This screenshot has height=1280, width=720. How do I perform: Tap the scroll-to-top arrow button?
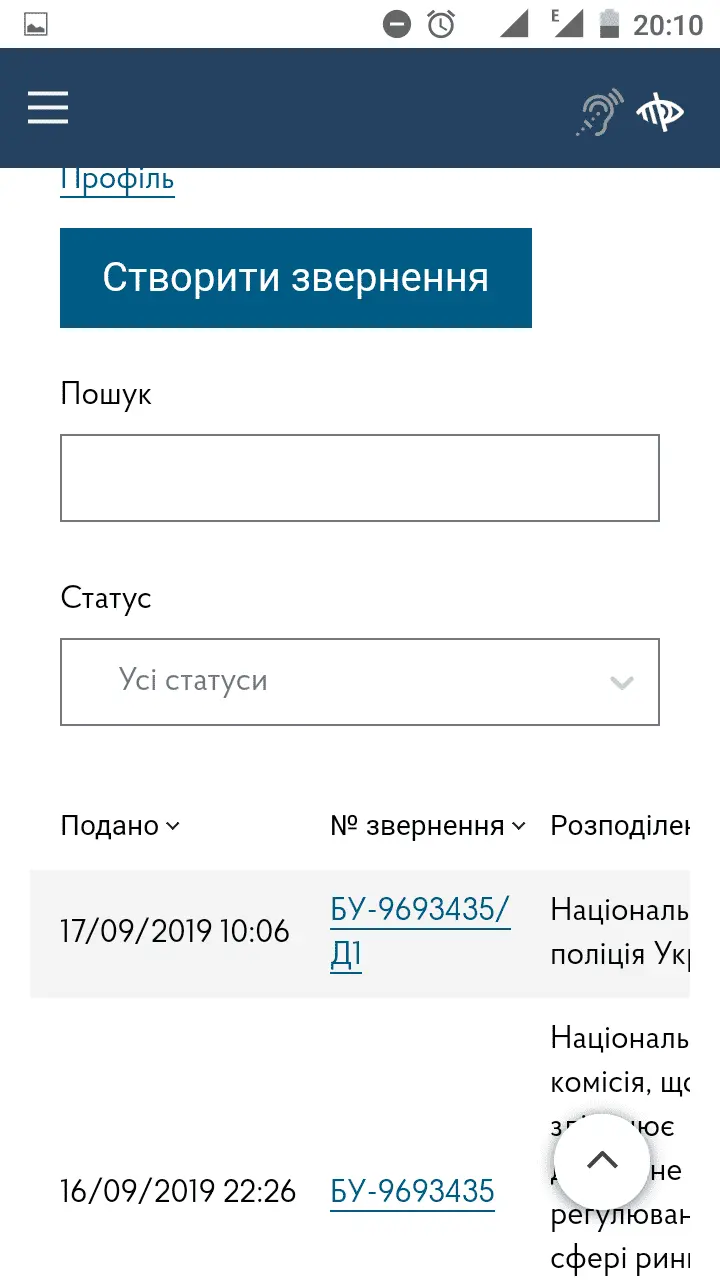tap(602, 1161)
